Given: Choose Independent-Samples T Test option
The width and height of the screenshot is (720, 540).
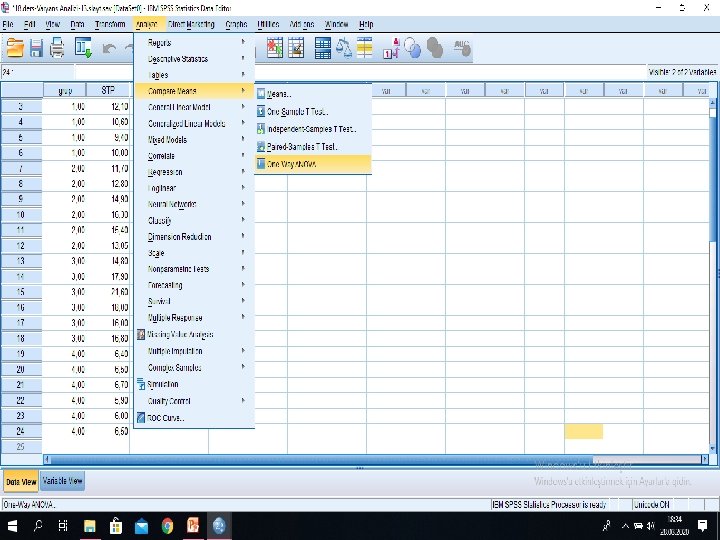Looking at the screenshot, I should 313,129.
